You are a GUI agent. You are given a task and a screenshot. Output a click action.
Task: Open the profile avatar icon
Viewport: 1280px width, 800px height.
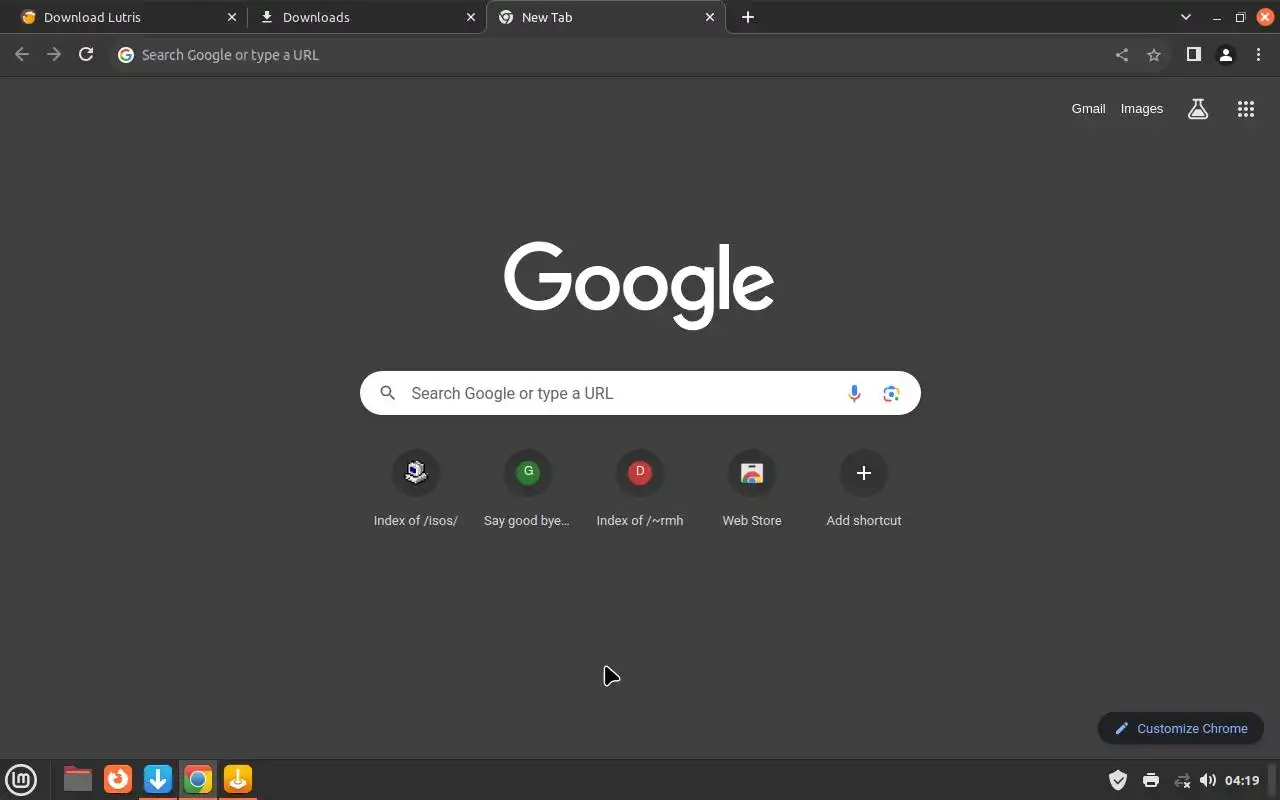(1225, 55)
